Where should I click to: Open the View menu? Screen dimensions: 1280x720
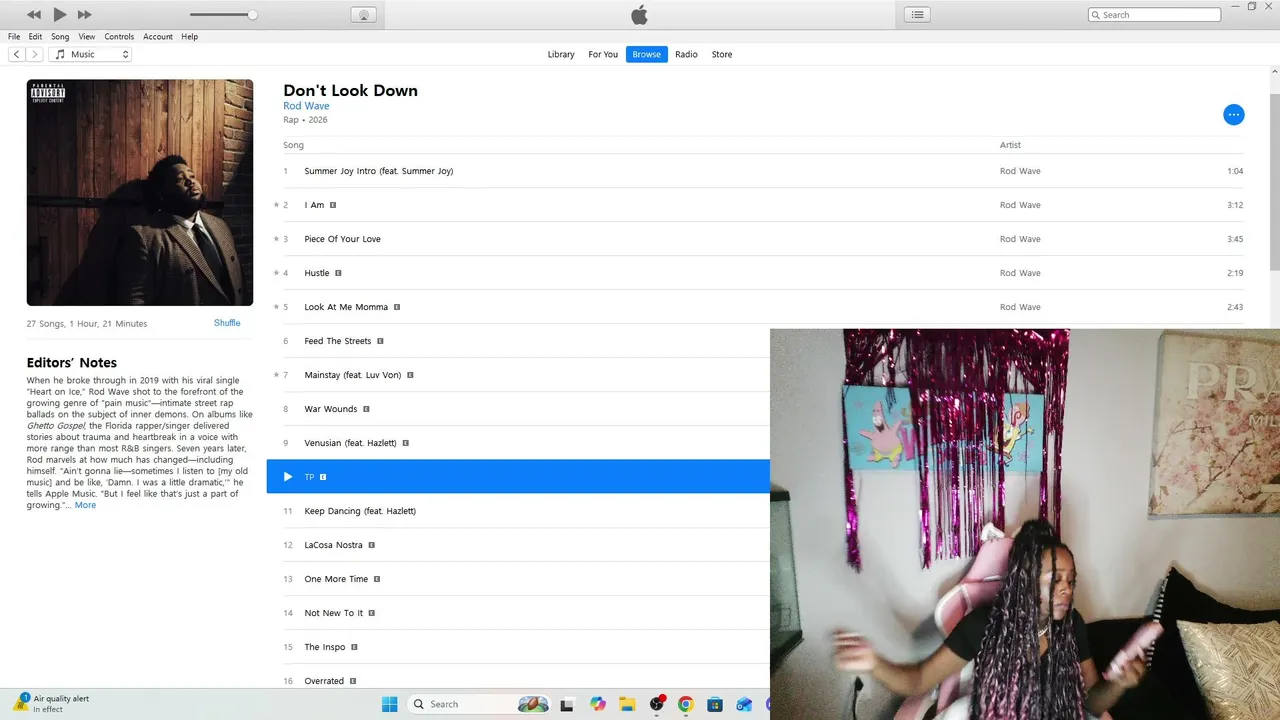pyautogui.click(x=87, y=37)
